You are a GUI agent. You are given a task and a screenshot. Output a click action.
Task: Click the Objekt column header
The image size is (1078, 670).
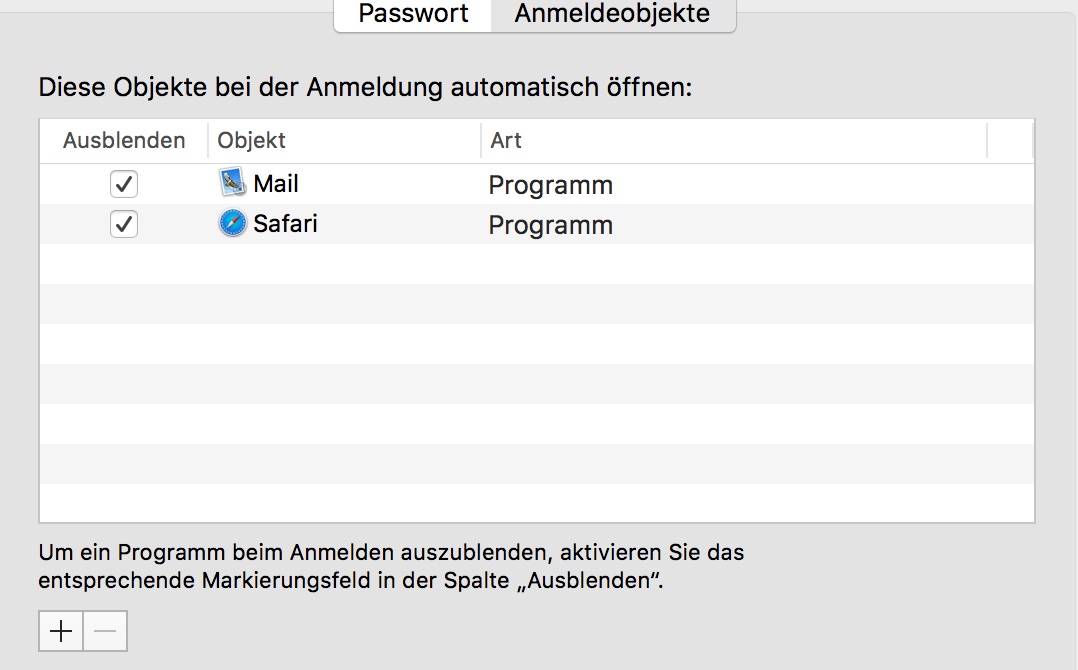point(251,141)
